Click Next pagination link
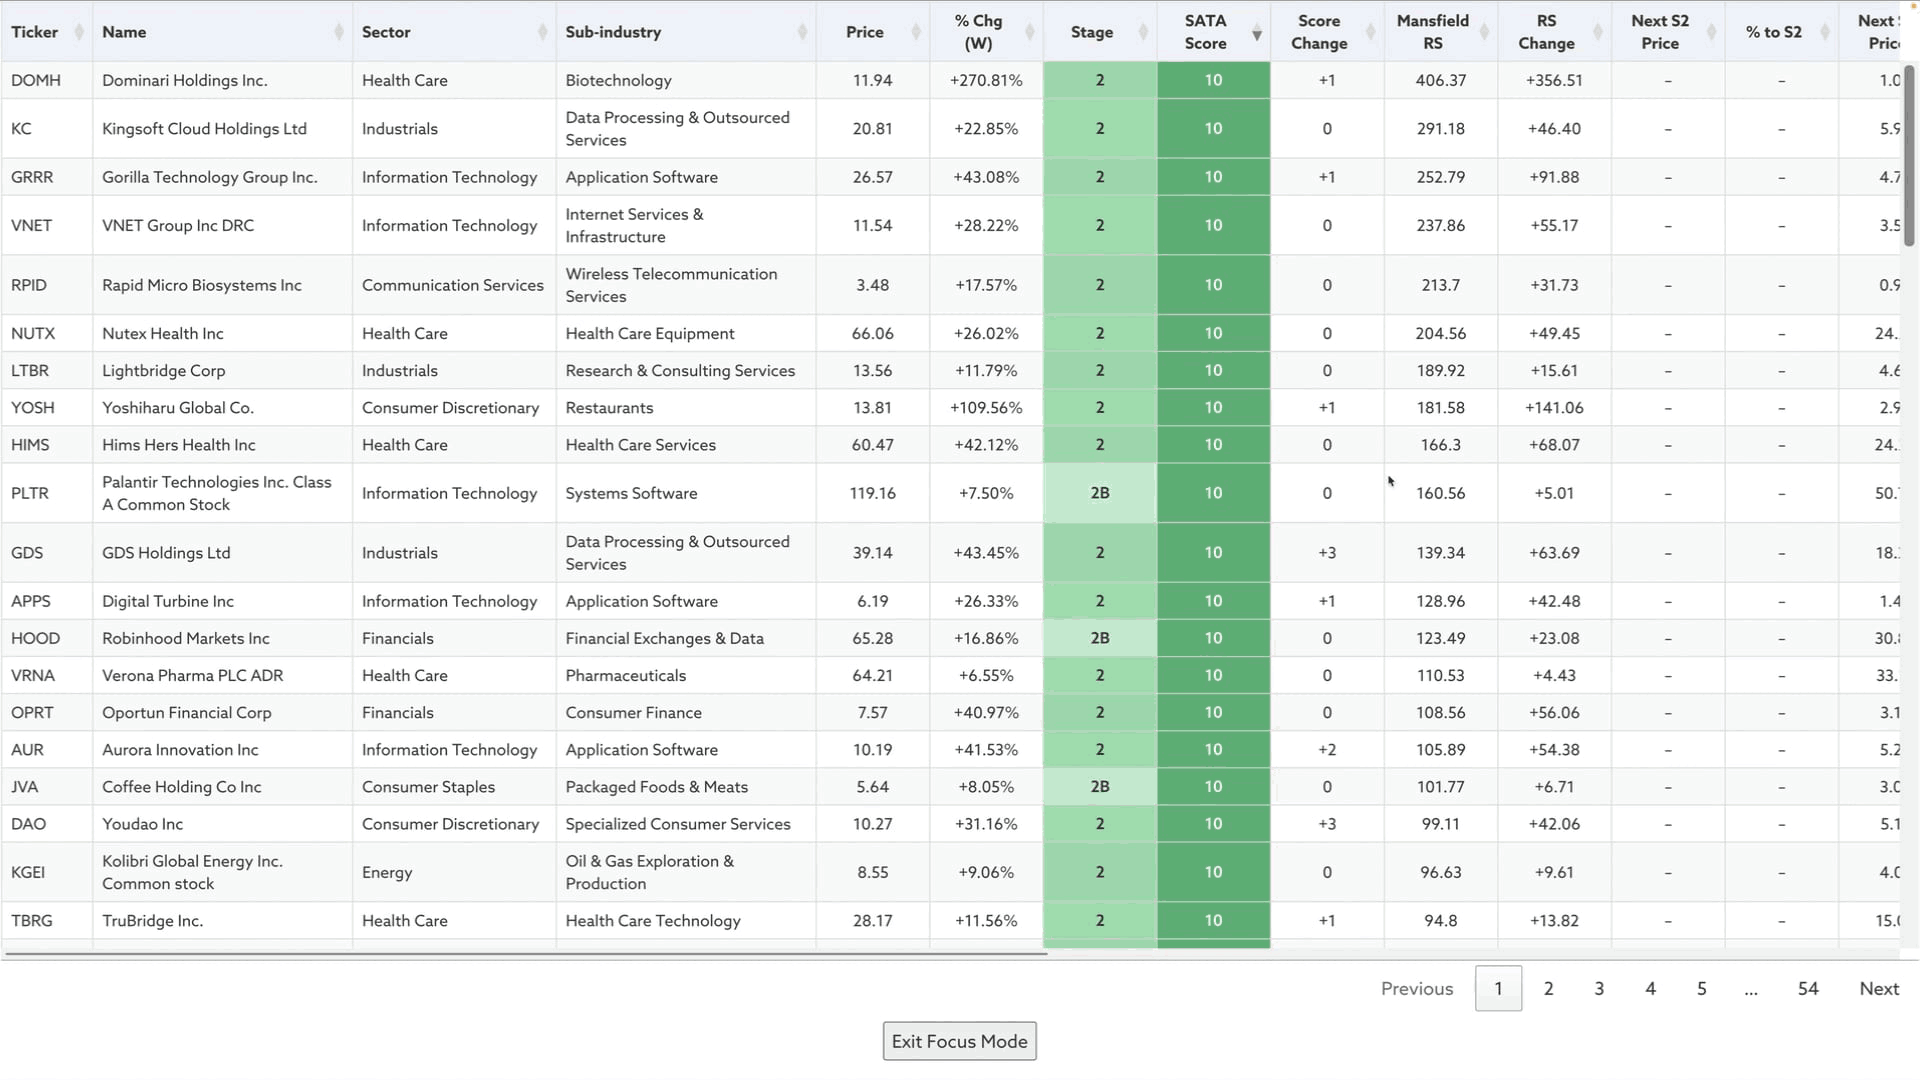Viewport: 1920px width, 1080px height. pos(1878,988)
